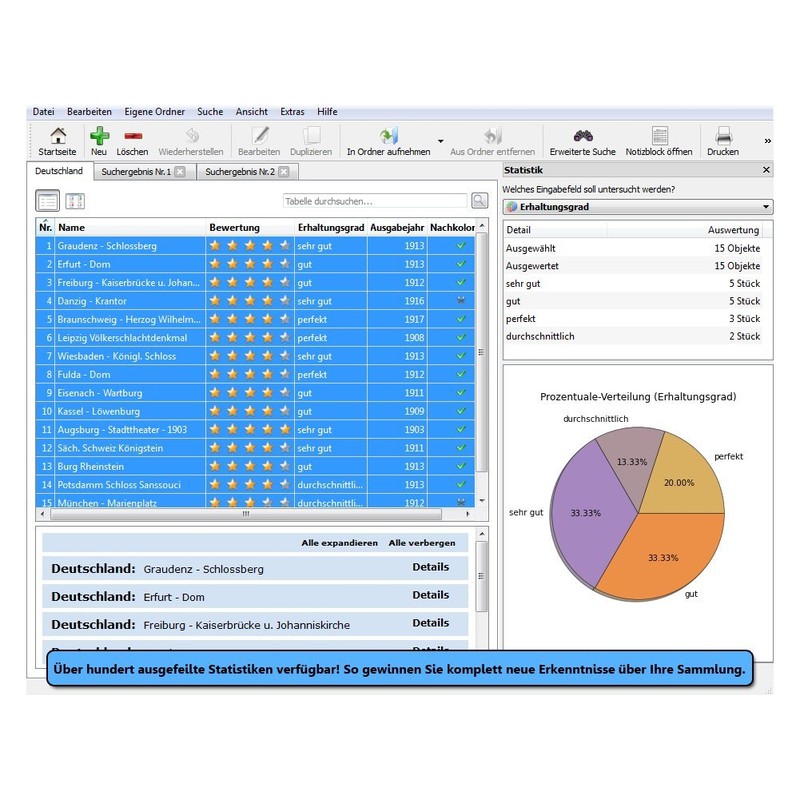Click into the Tabelle durchsuchen field
Viewport: 800px width, 800px height.
click(375, 201)
